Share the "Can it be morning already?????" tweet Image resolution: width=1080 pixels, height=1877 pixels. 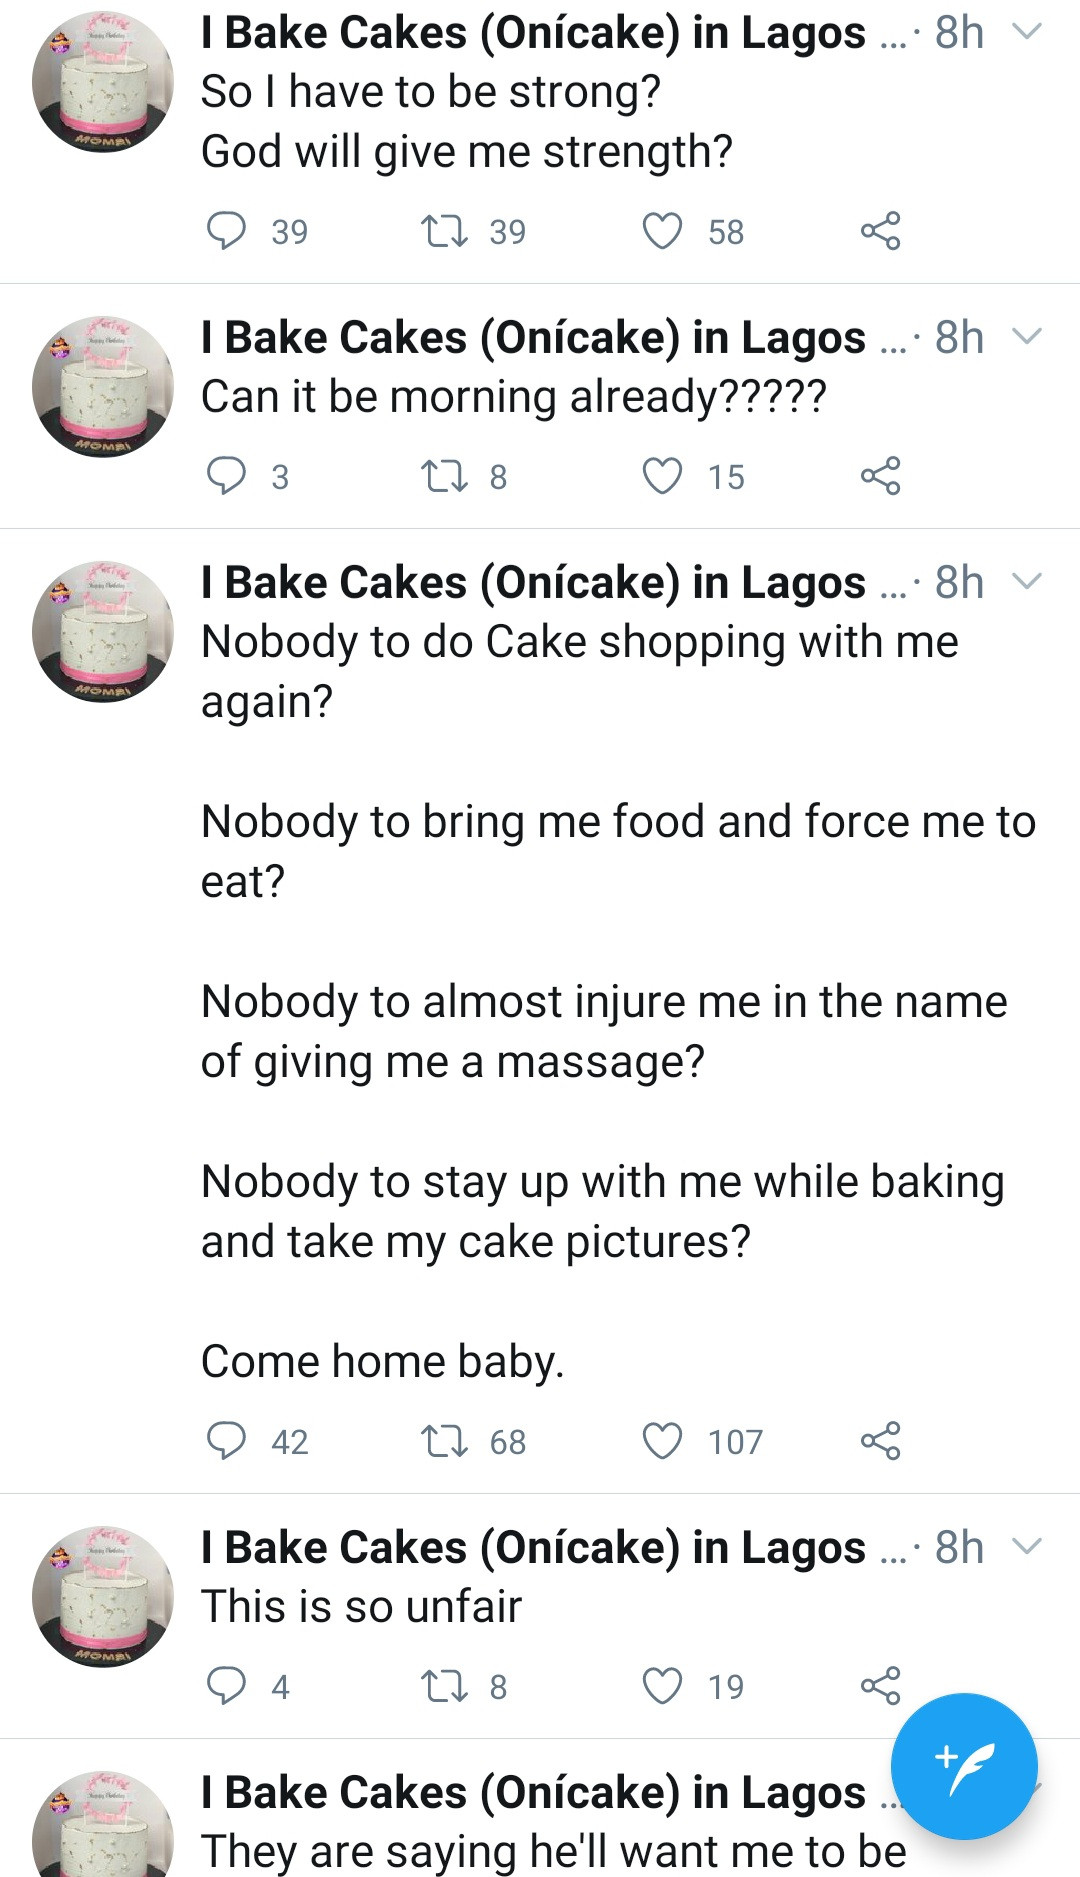880,476
